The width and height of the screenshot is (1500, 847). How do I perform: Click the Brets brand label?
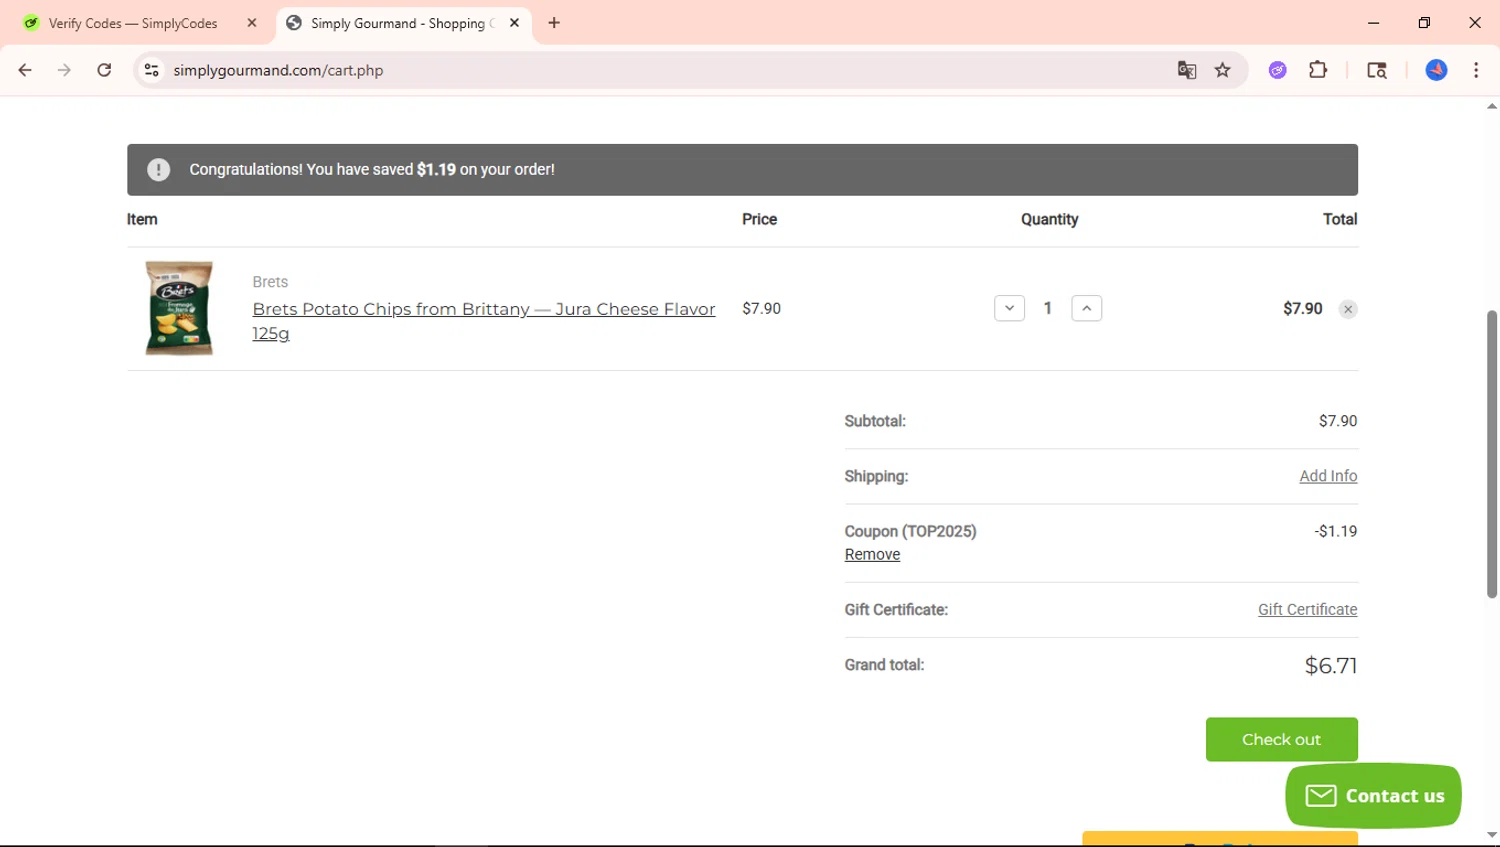(270, 282)
